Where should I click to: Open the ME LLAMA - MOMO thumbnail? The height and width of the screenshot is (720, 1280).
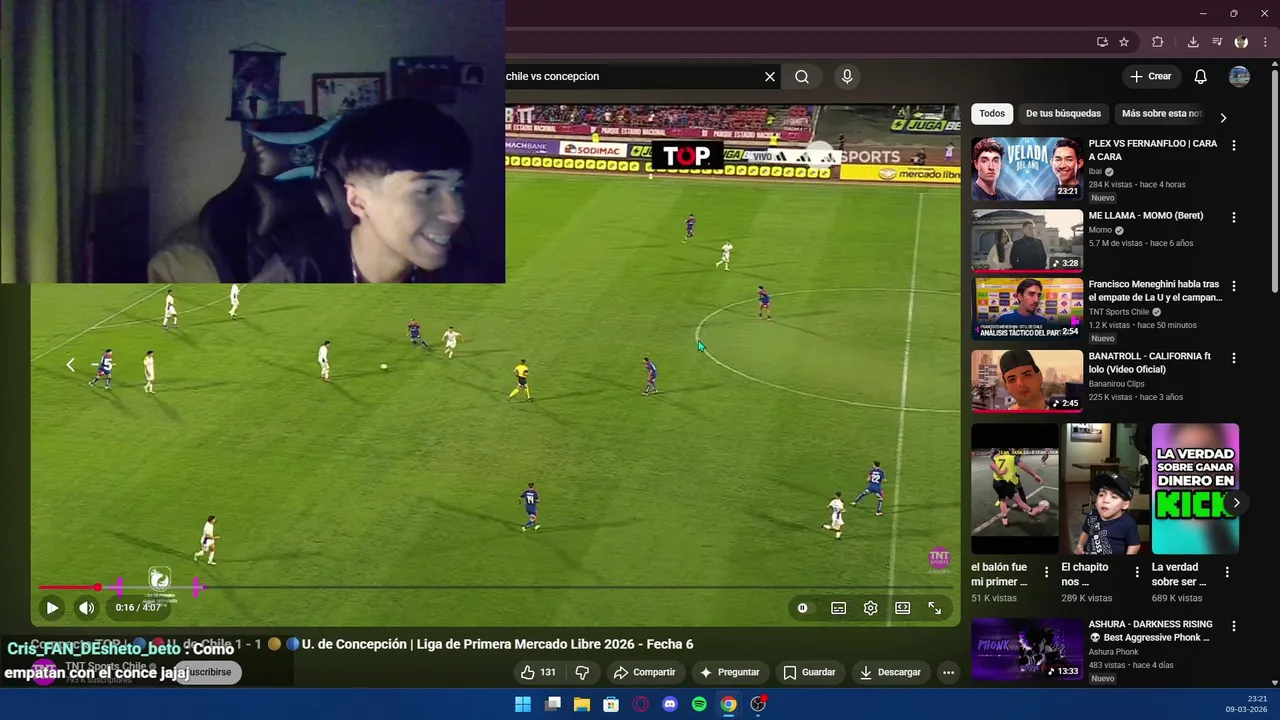pyautogui.click(x=1027, y=241)
